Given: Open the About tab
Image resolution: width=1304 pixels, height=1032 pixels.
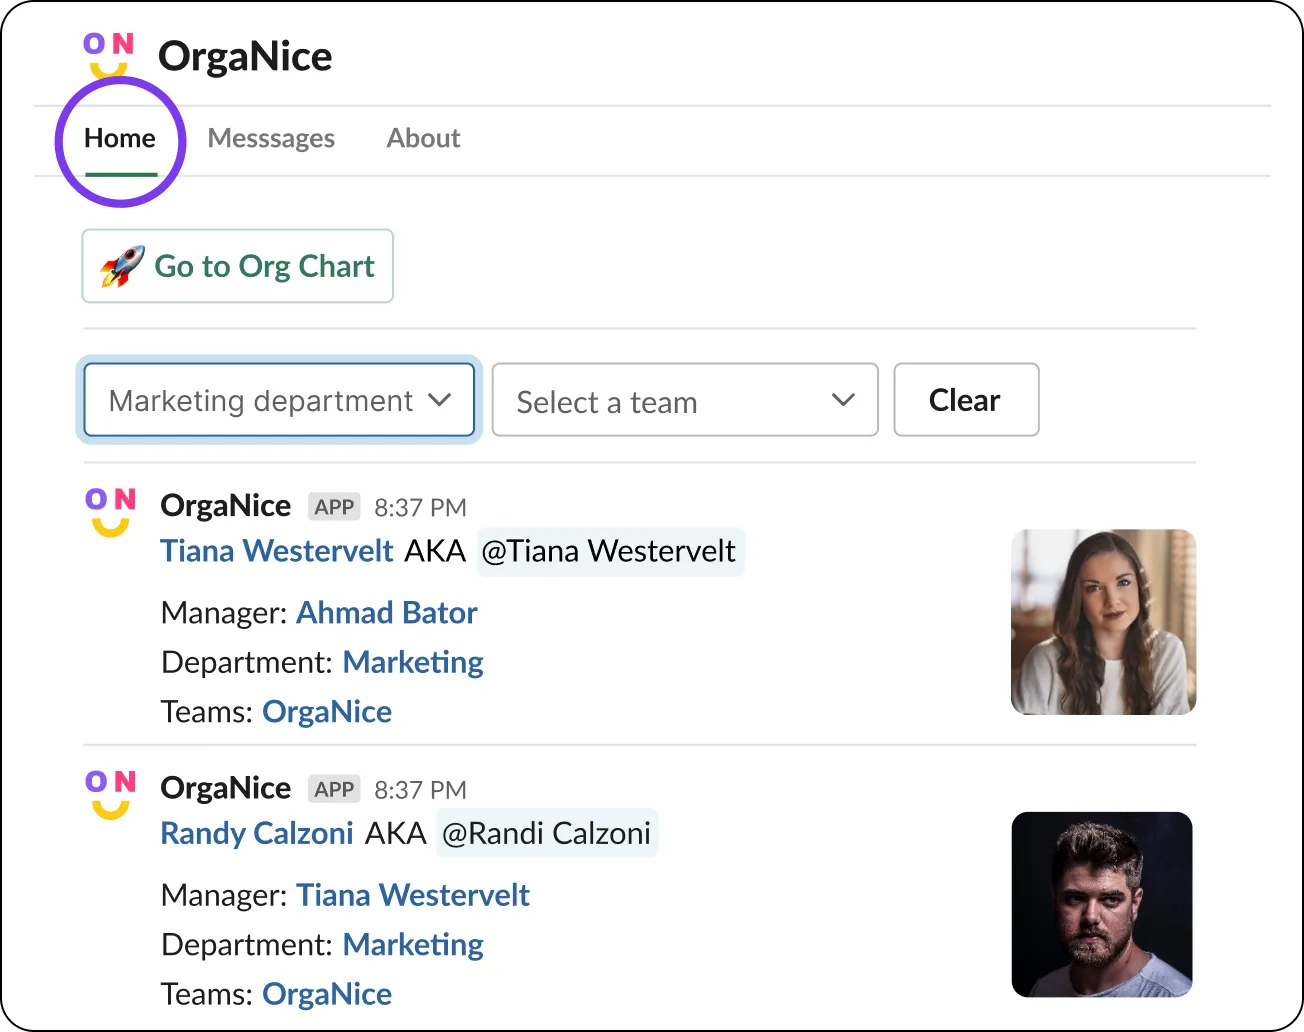Looking at the screenshot, I should click(423, 138).
